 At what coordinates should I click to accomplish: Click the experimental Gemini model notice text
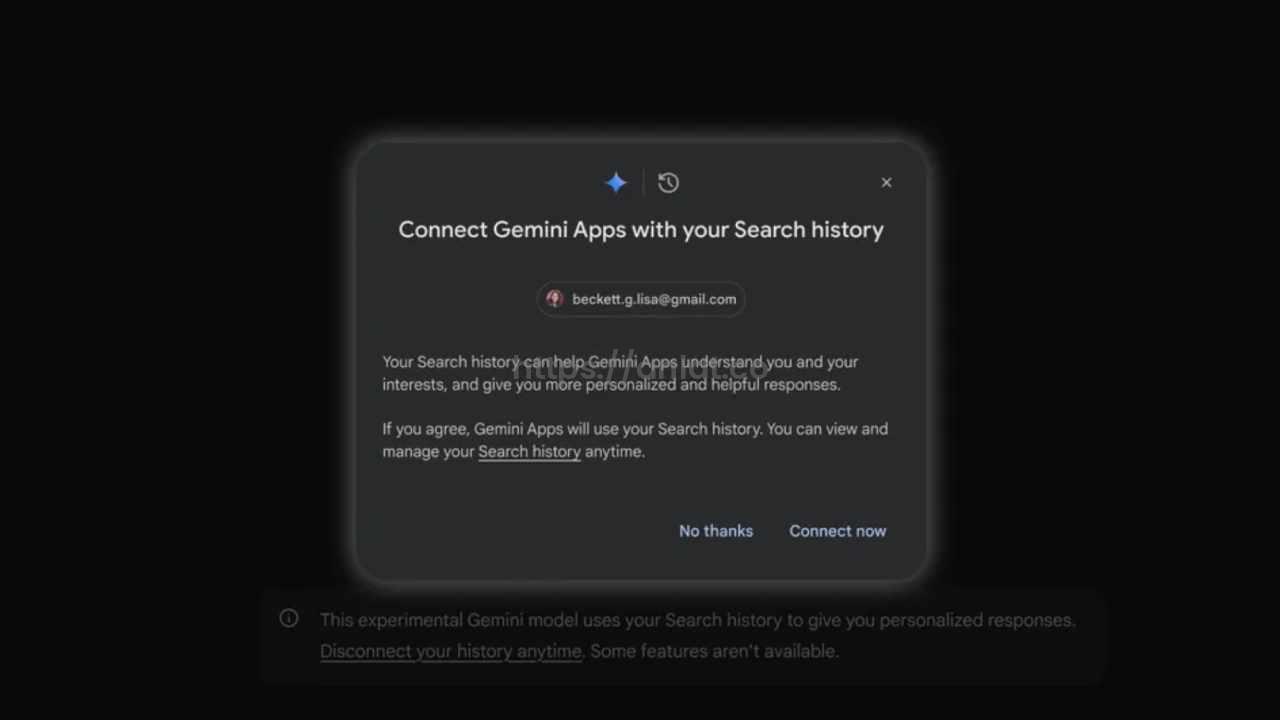point(698,620)
